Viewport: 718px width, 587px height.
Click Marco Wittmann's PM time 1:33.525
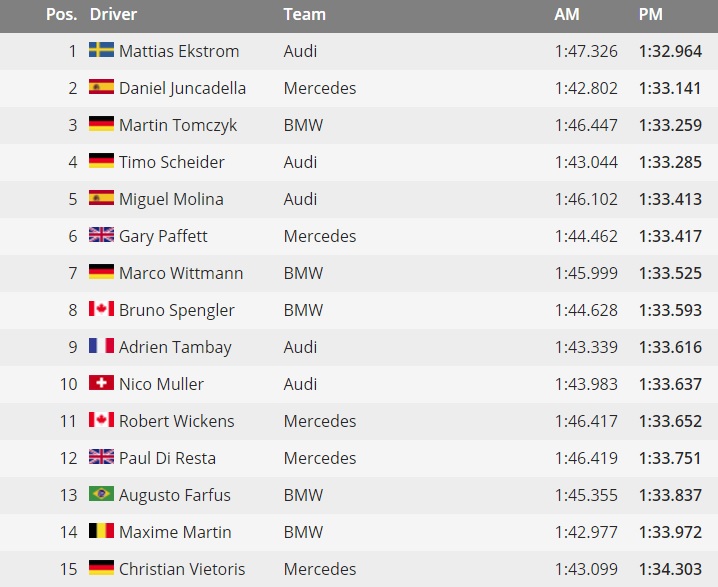(x=670, y=273)
